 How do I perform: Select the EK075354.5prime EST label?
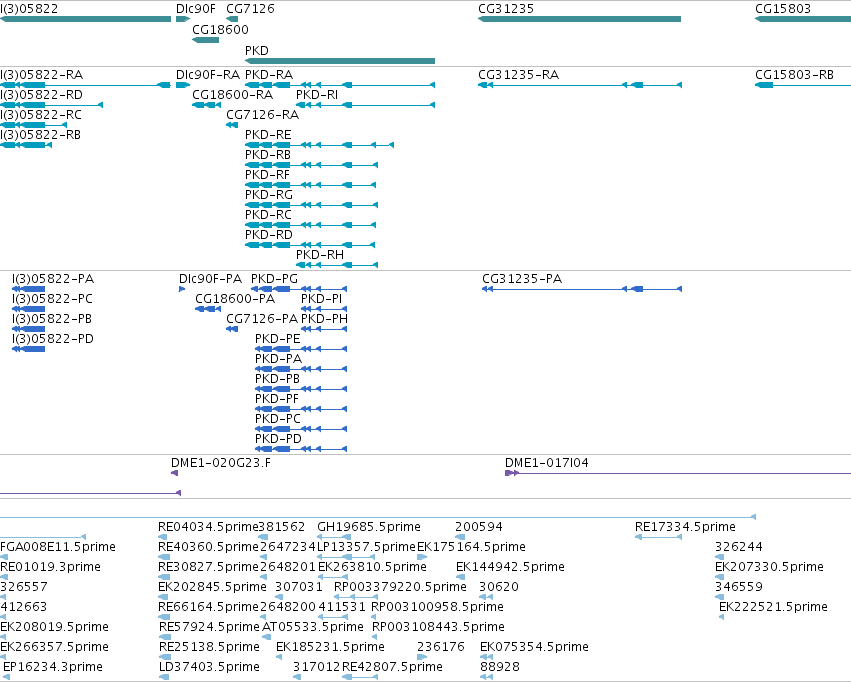tap(535, 647)
